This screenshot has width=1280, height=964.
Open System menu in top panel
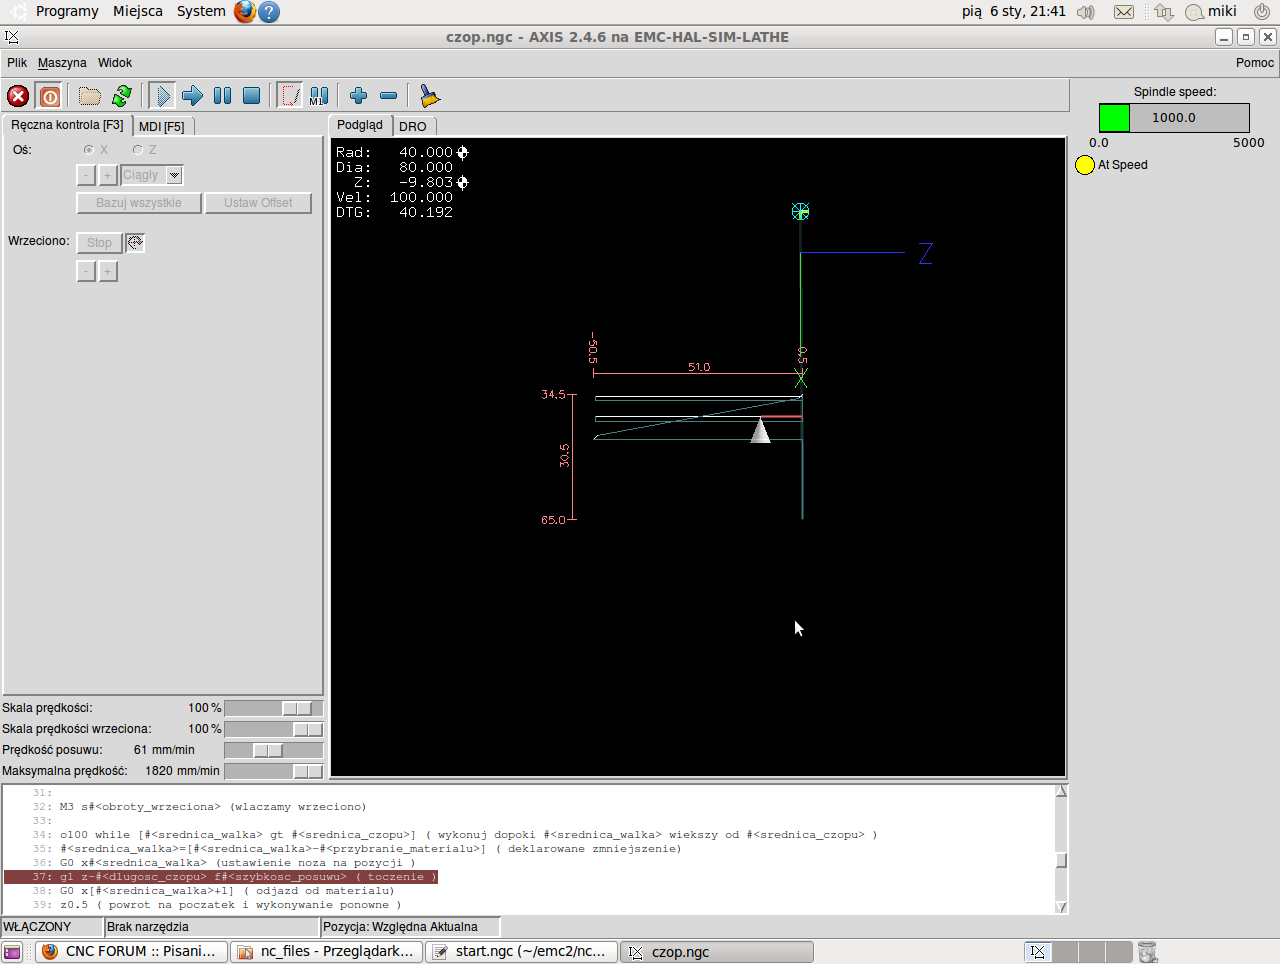[201, 11]
